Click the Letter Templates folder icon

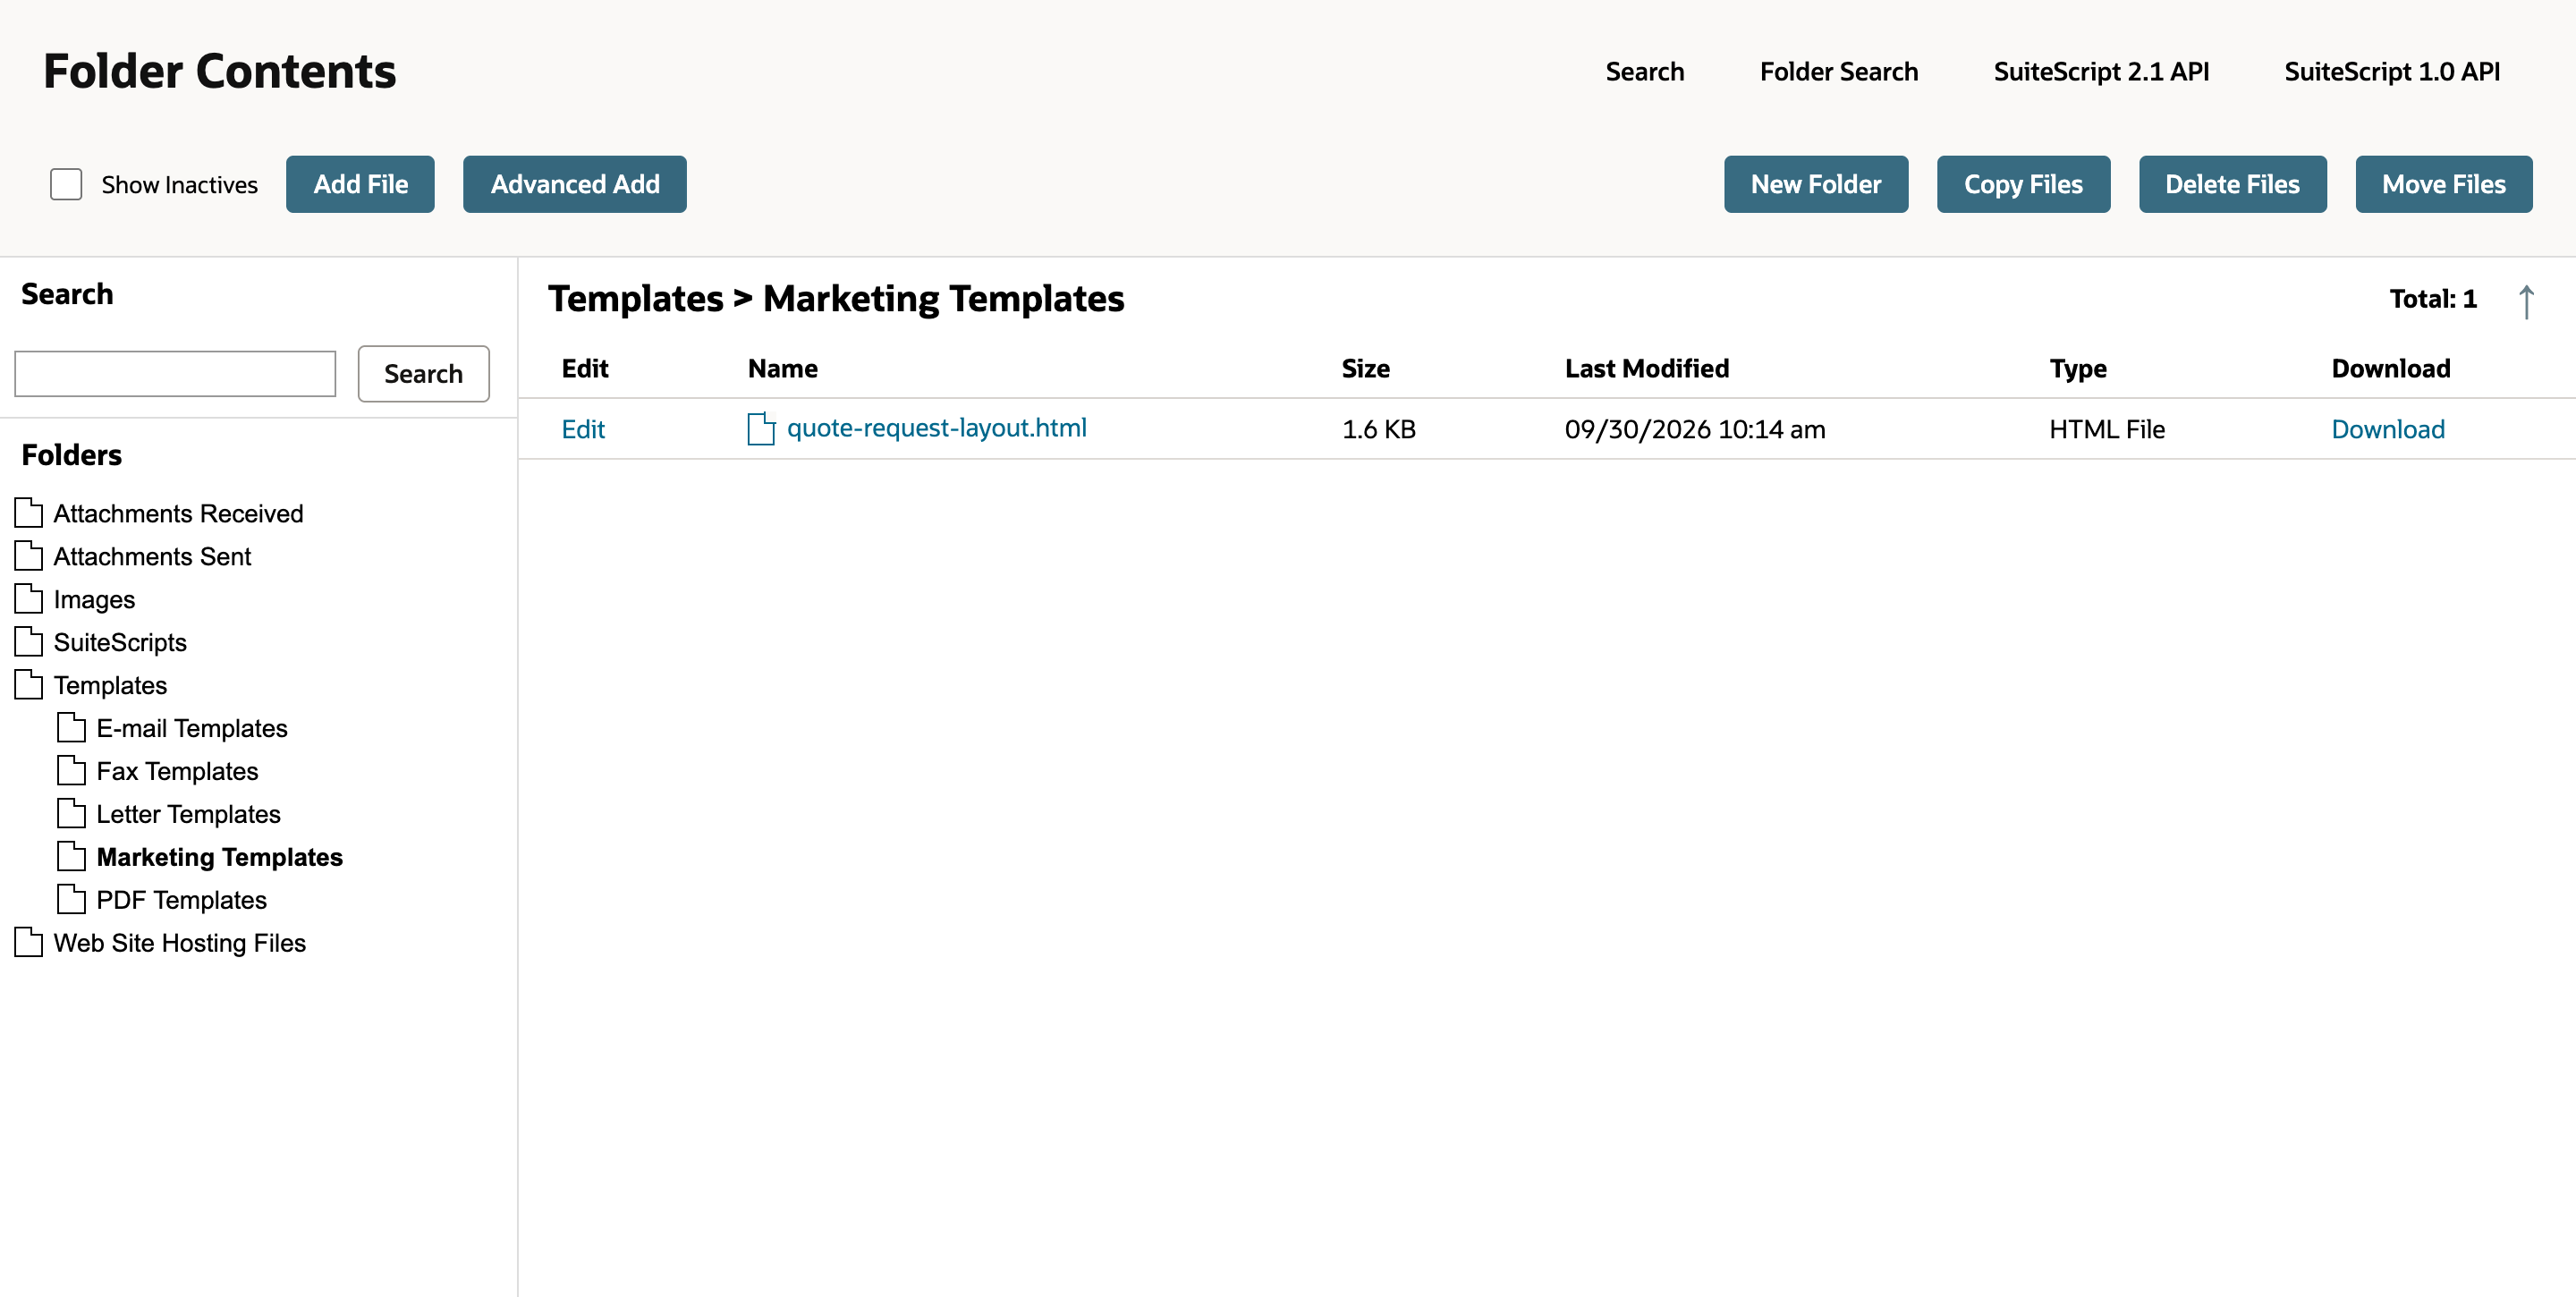coord(72,814)
